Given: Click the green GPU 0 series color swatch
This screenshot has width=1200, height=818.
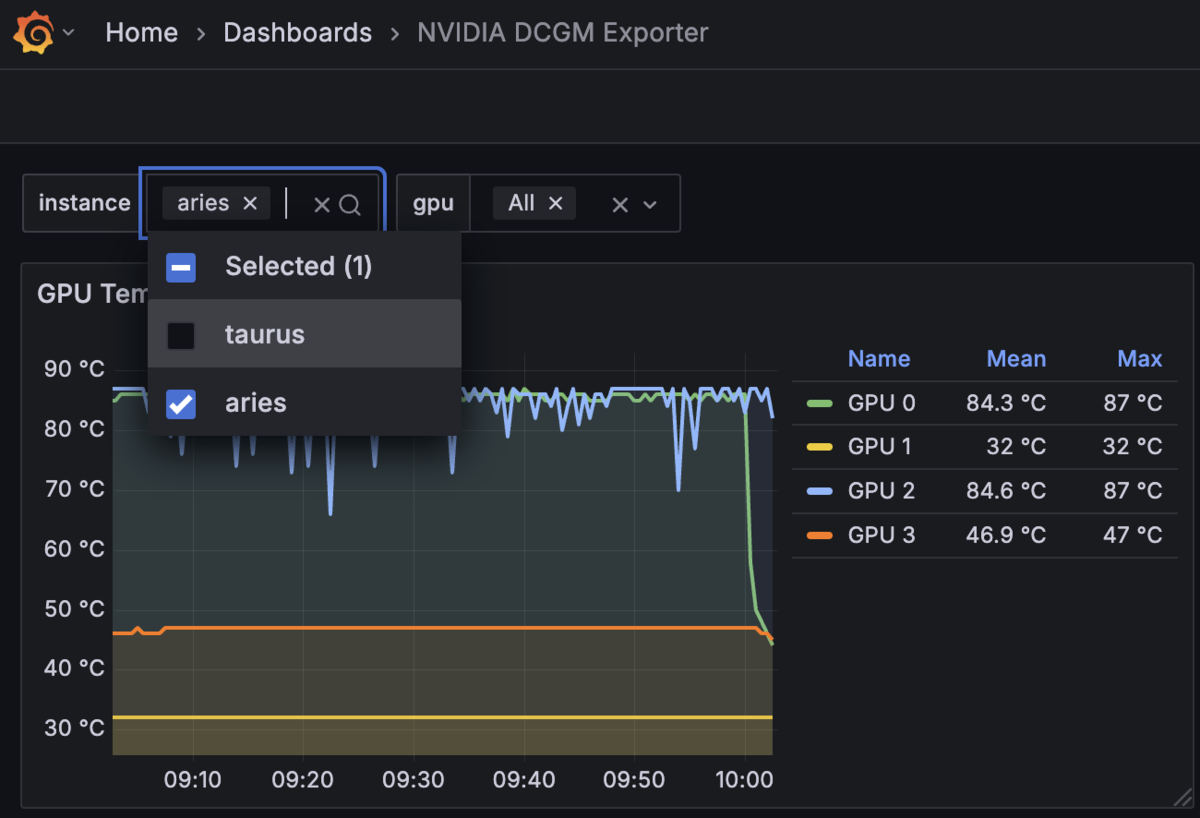Looking at the screenshot, I should 820,403.
